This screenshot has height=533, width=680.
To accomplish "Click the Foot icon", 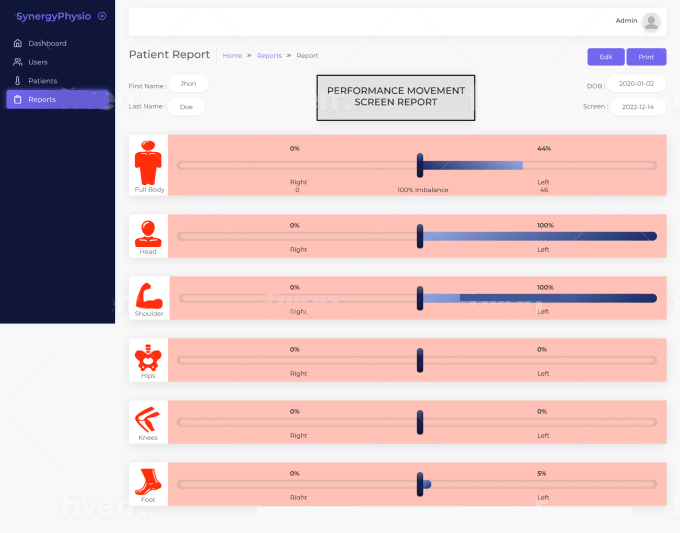I will 148,481.
